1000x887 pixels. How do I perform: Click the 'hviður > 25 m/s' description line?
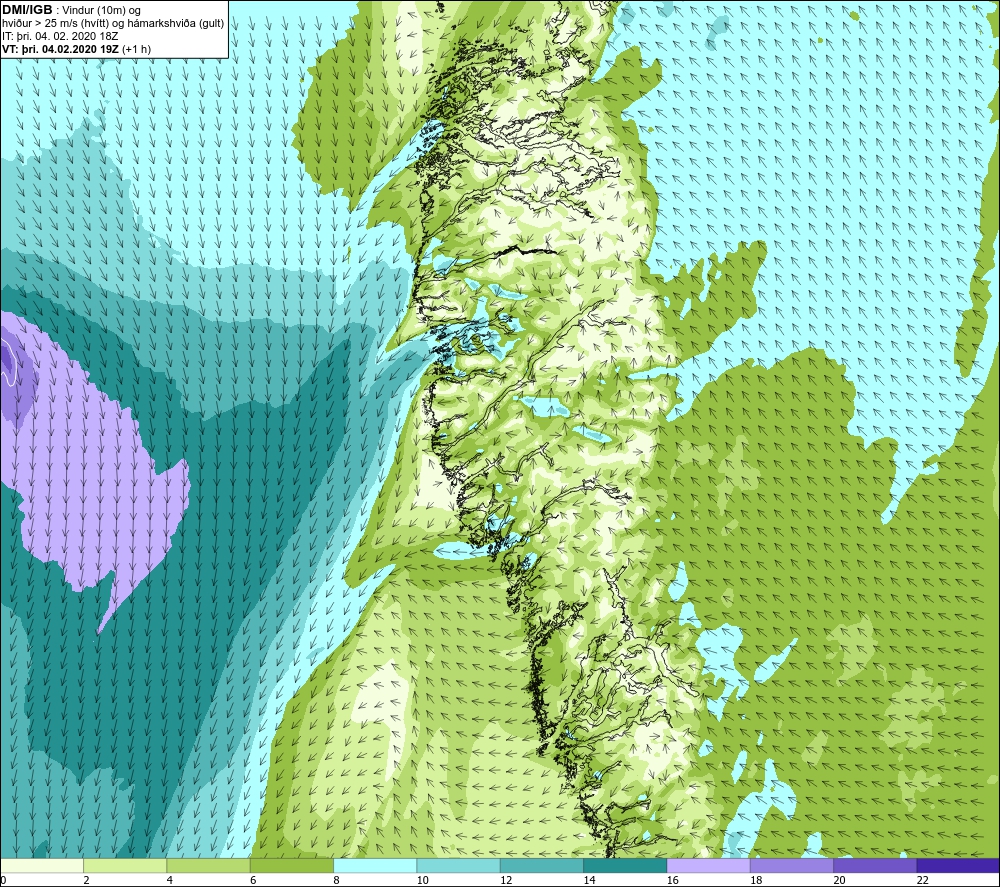(113, 23)
